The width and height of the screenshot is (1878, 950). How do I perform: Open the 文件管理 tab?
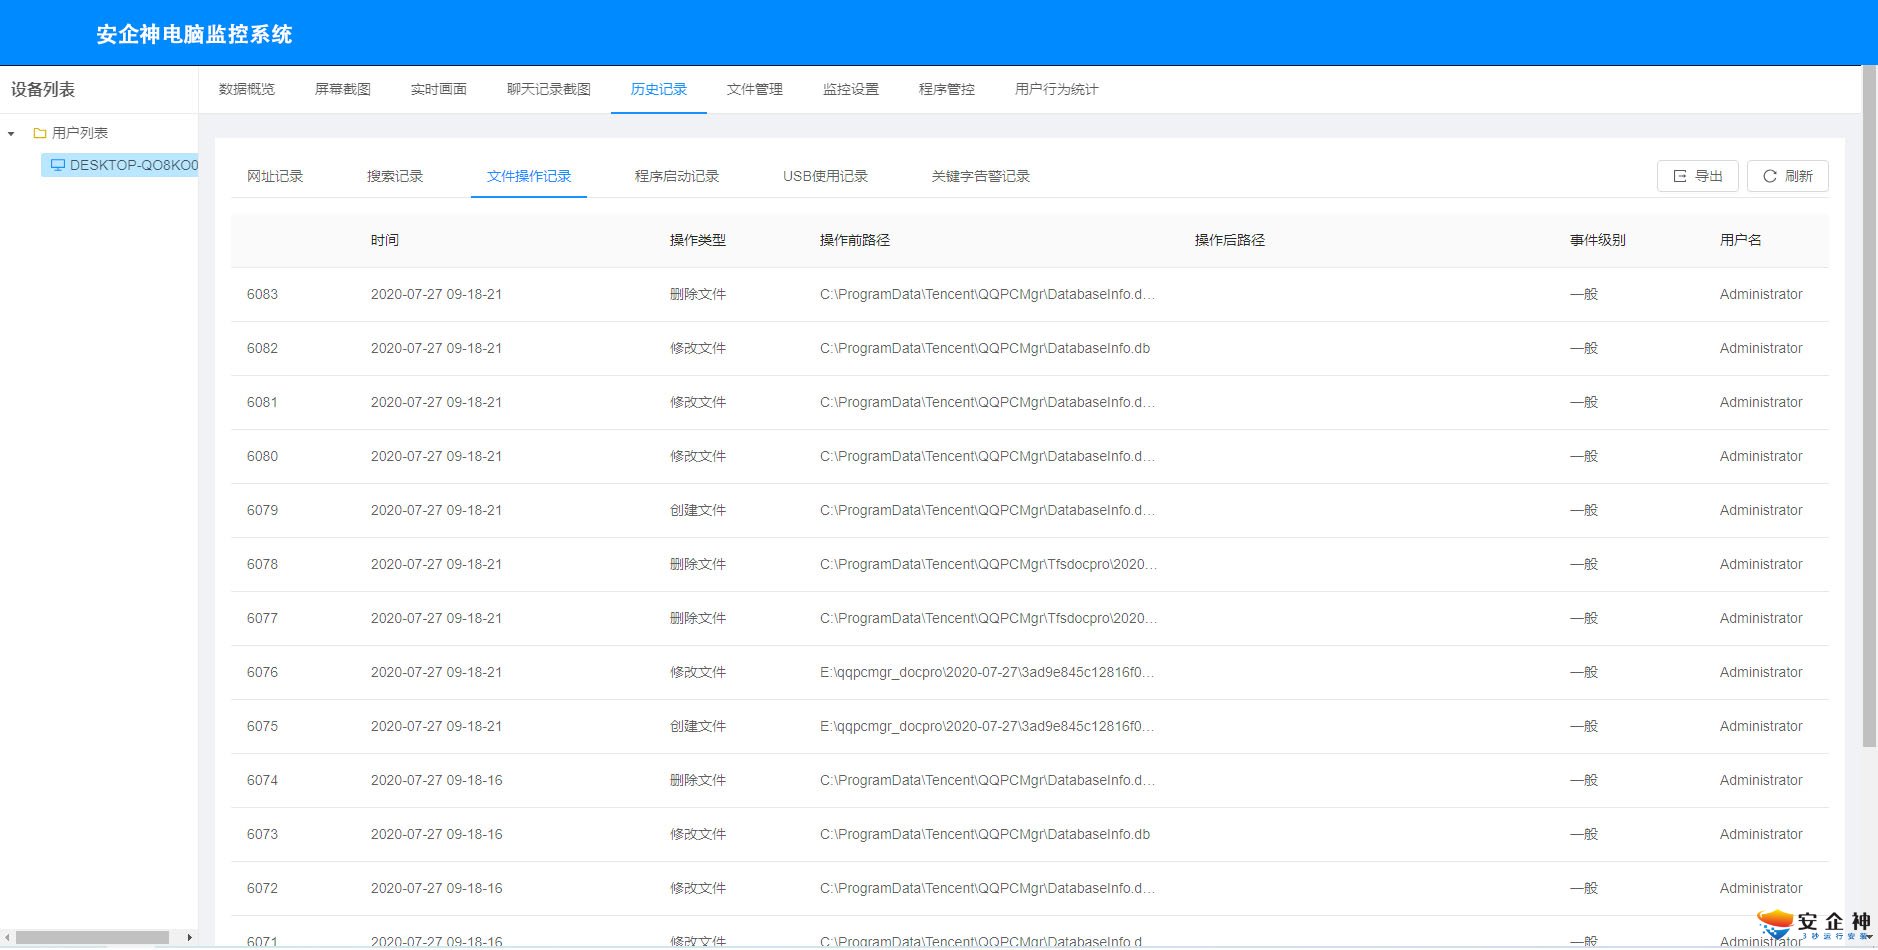(x=755, y=89)
